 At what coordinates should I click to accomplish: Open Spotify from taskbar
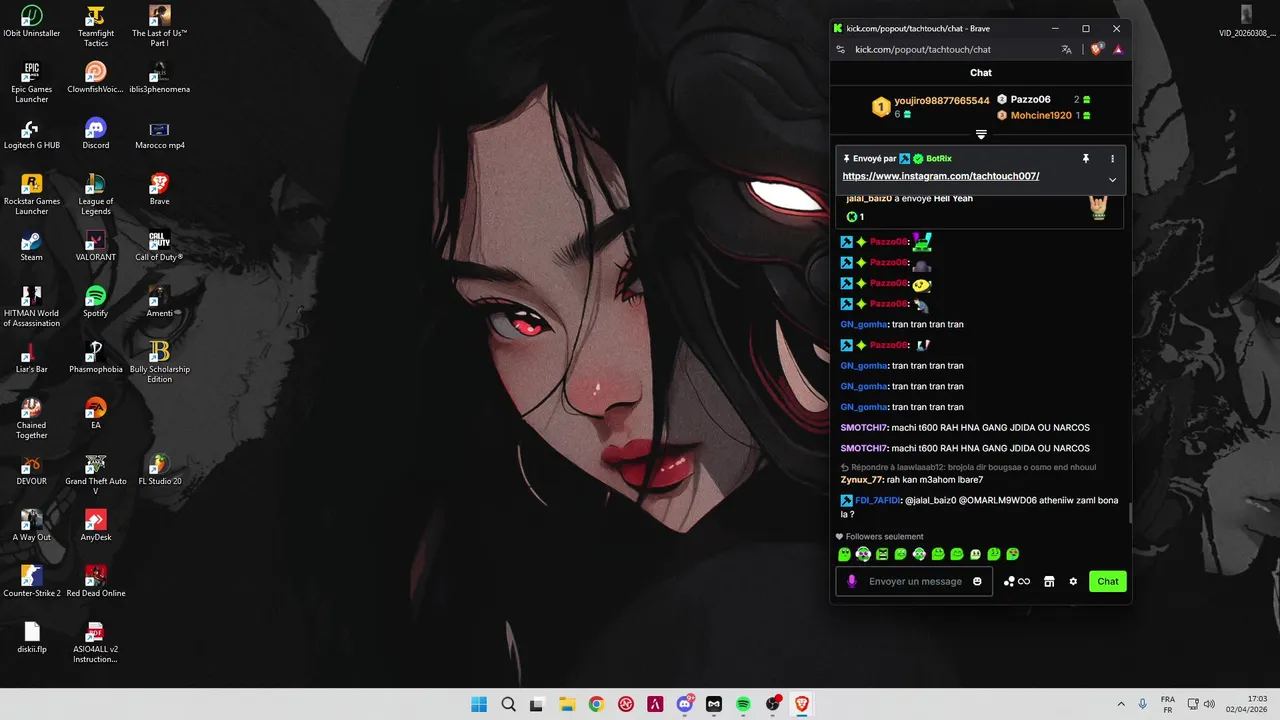(743, 704)
